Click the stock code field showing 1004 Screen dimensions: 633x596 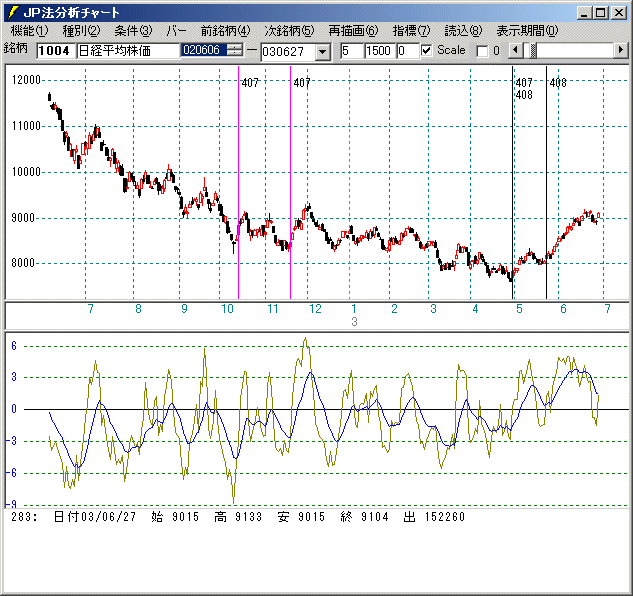coord(54,50)
